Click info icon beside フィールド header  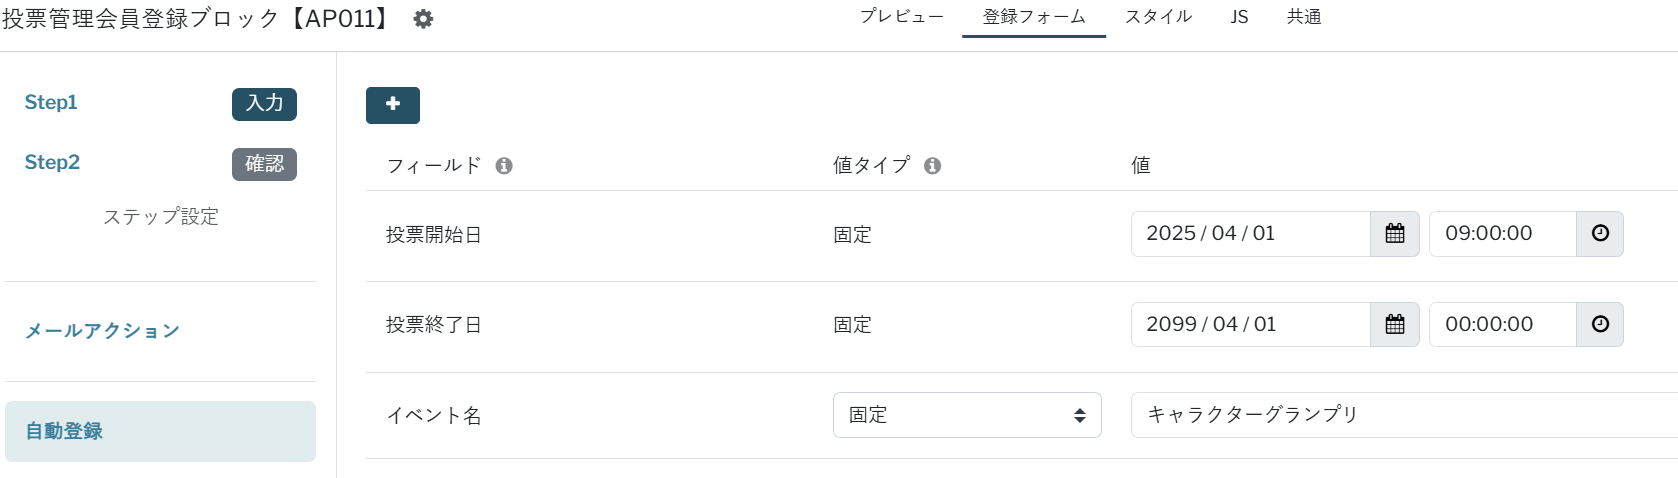coord(504,166)
